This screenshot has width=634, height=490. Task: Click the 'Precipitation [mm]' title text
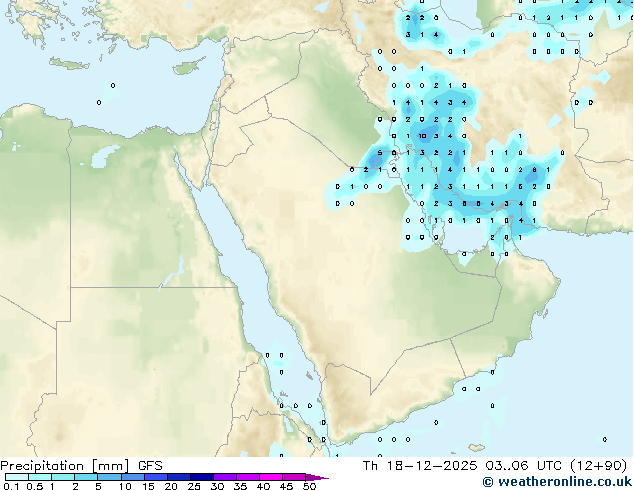65,466
